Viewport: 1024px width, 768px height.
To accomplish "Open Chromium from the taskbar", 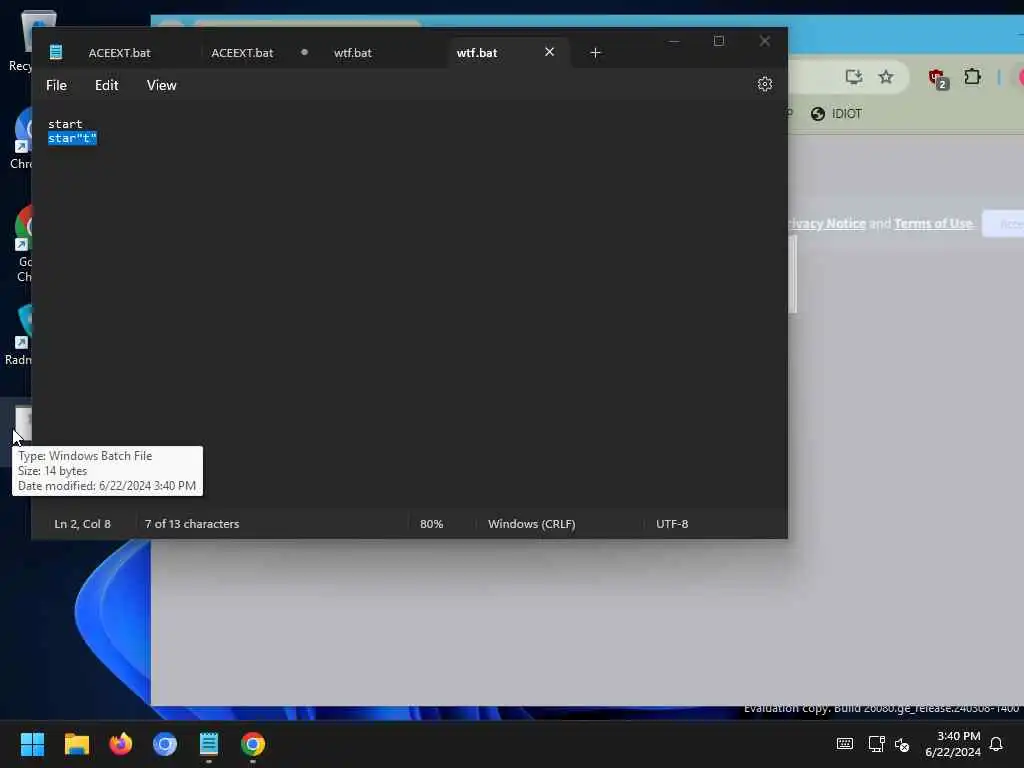I will [x=165, y=744].
